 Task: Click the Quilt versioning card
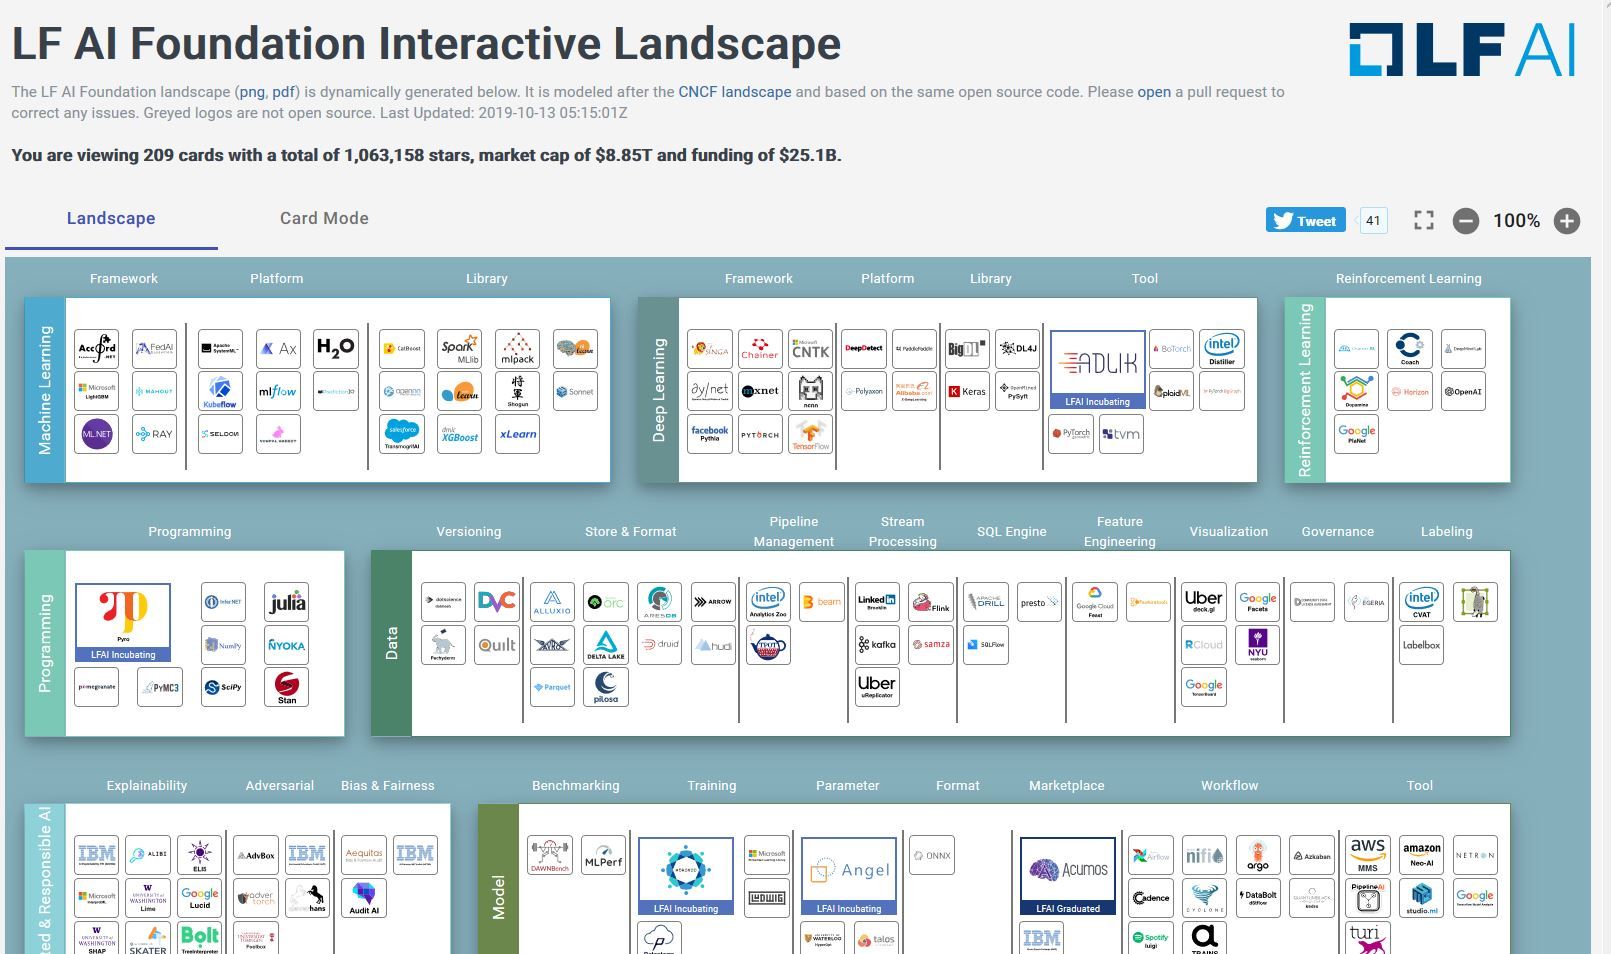(x=497, y=645)
